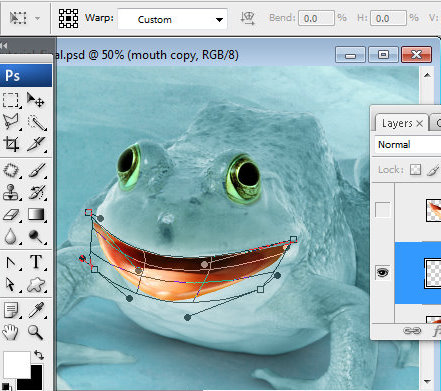
Task: Select the Slice tool
Action: coord(36,144)
